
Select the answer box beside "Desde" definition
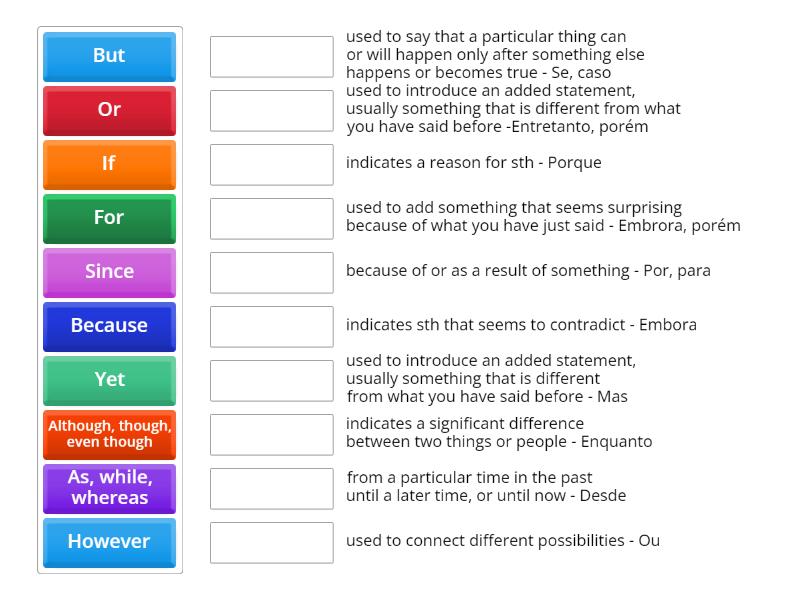[x=271, y=487]
